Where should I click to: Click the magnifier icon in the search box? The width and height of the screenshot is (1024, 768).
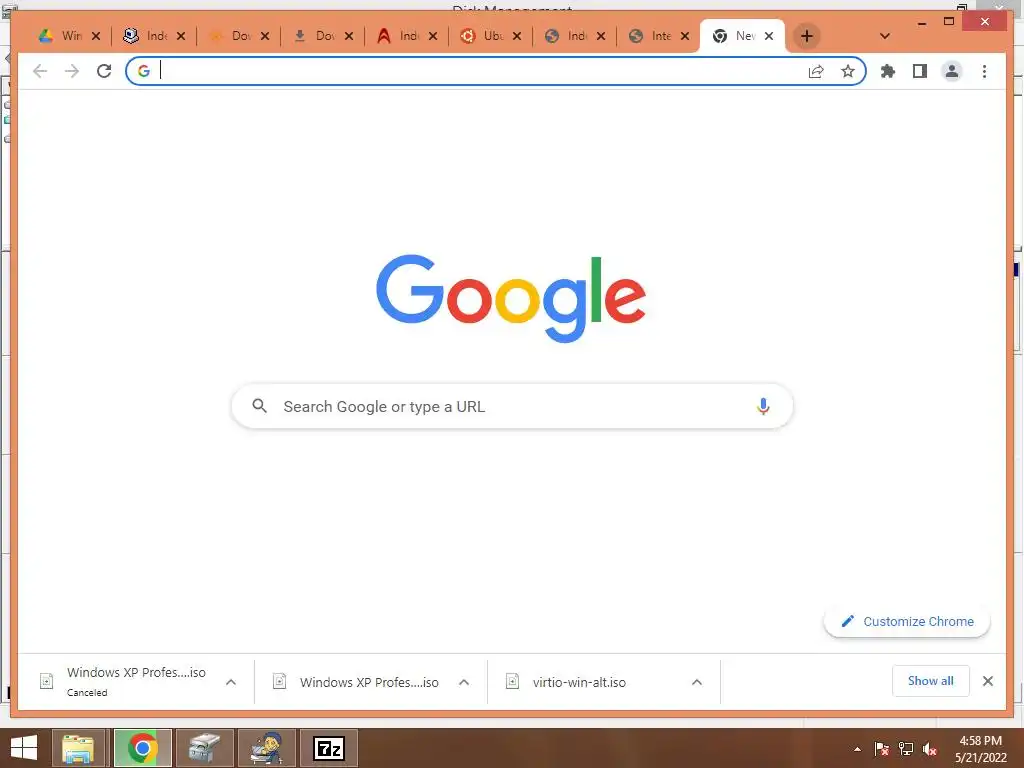(259, 406)
